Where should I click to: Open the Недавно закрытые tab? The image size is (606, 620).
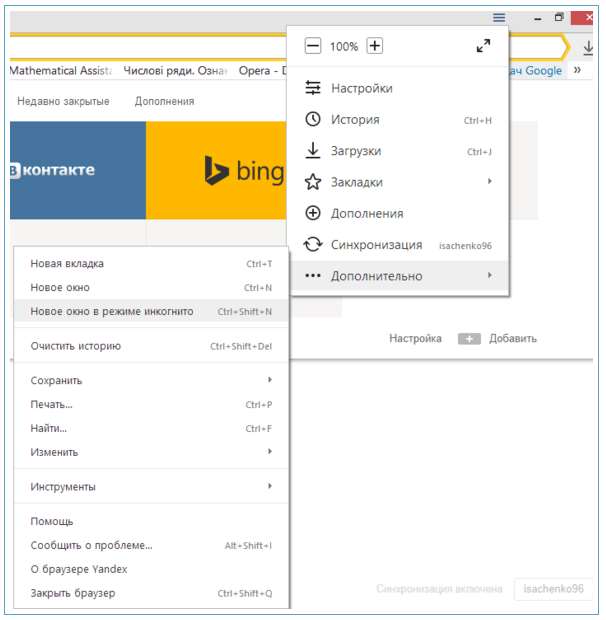coord(63,101)
